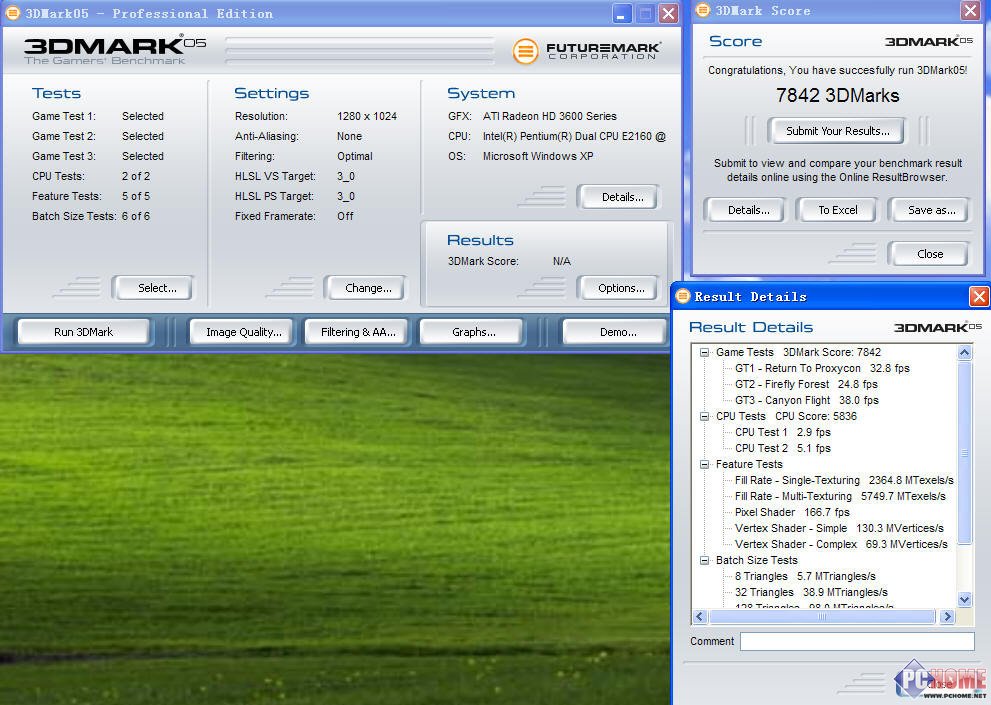Click Intel Pentium Dual CPU E2160 text
The image size is (991, 705).
[x=574, y=136]
